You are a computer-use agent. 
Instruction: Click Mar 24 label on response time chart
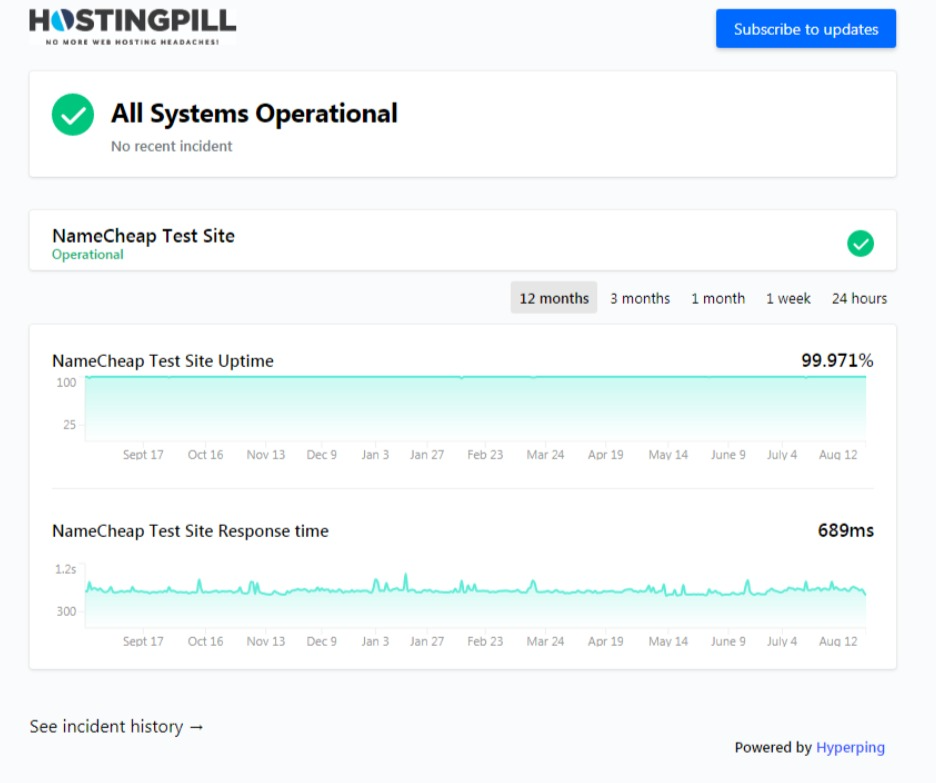[545, 642]
